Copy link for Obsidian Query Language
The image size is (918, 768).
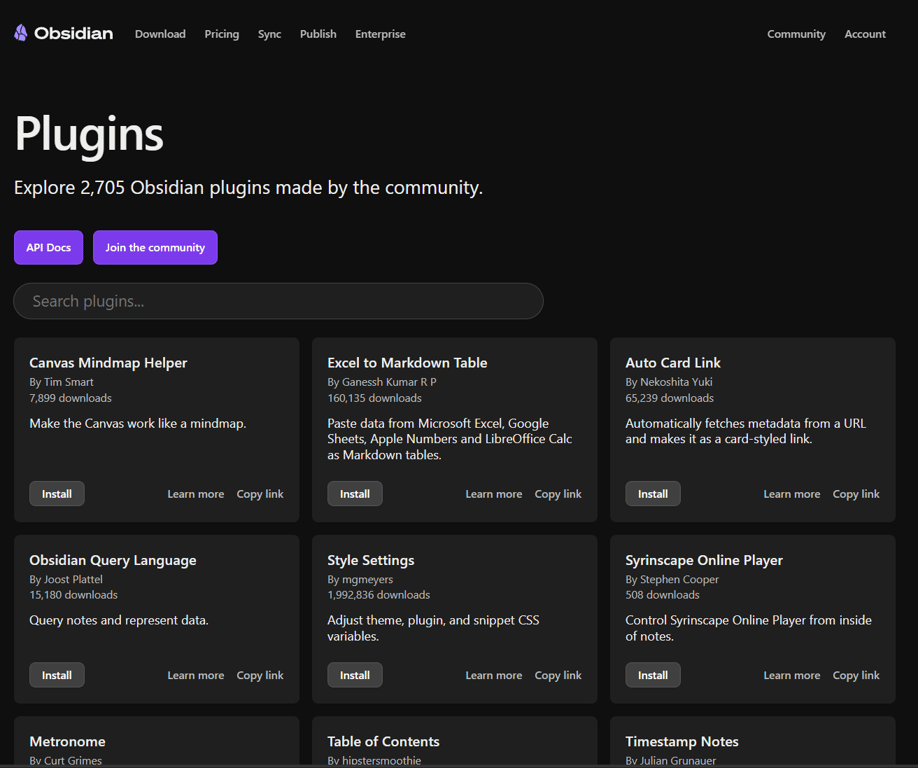(x=260, y=676)
